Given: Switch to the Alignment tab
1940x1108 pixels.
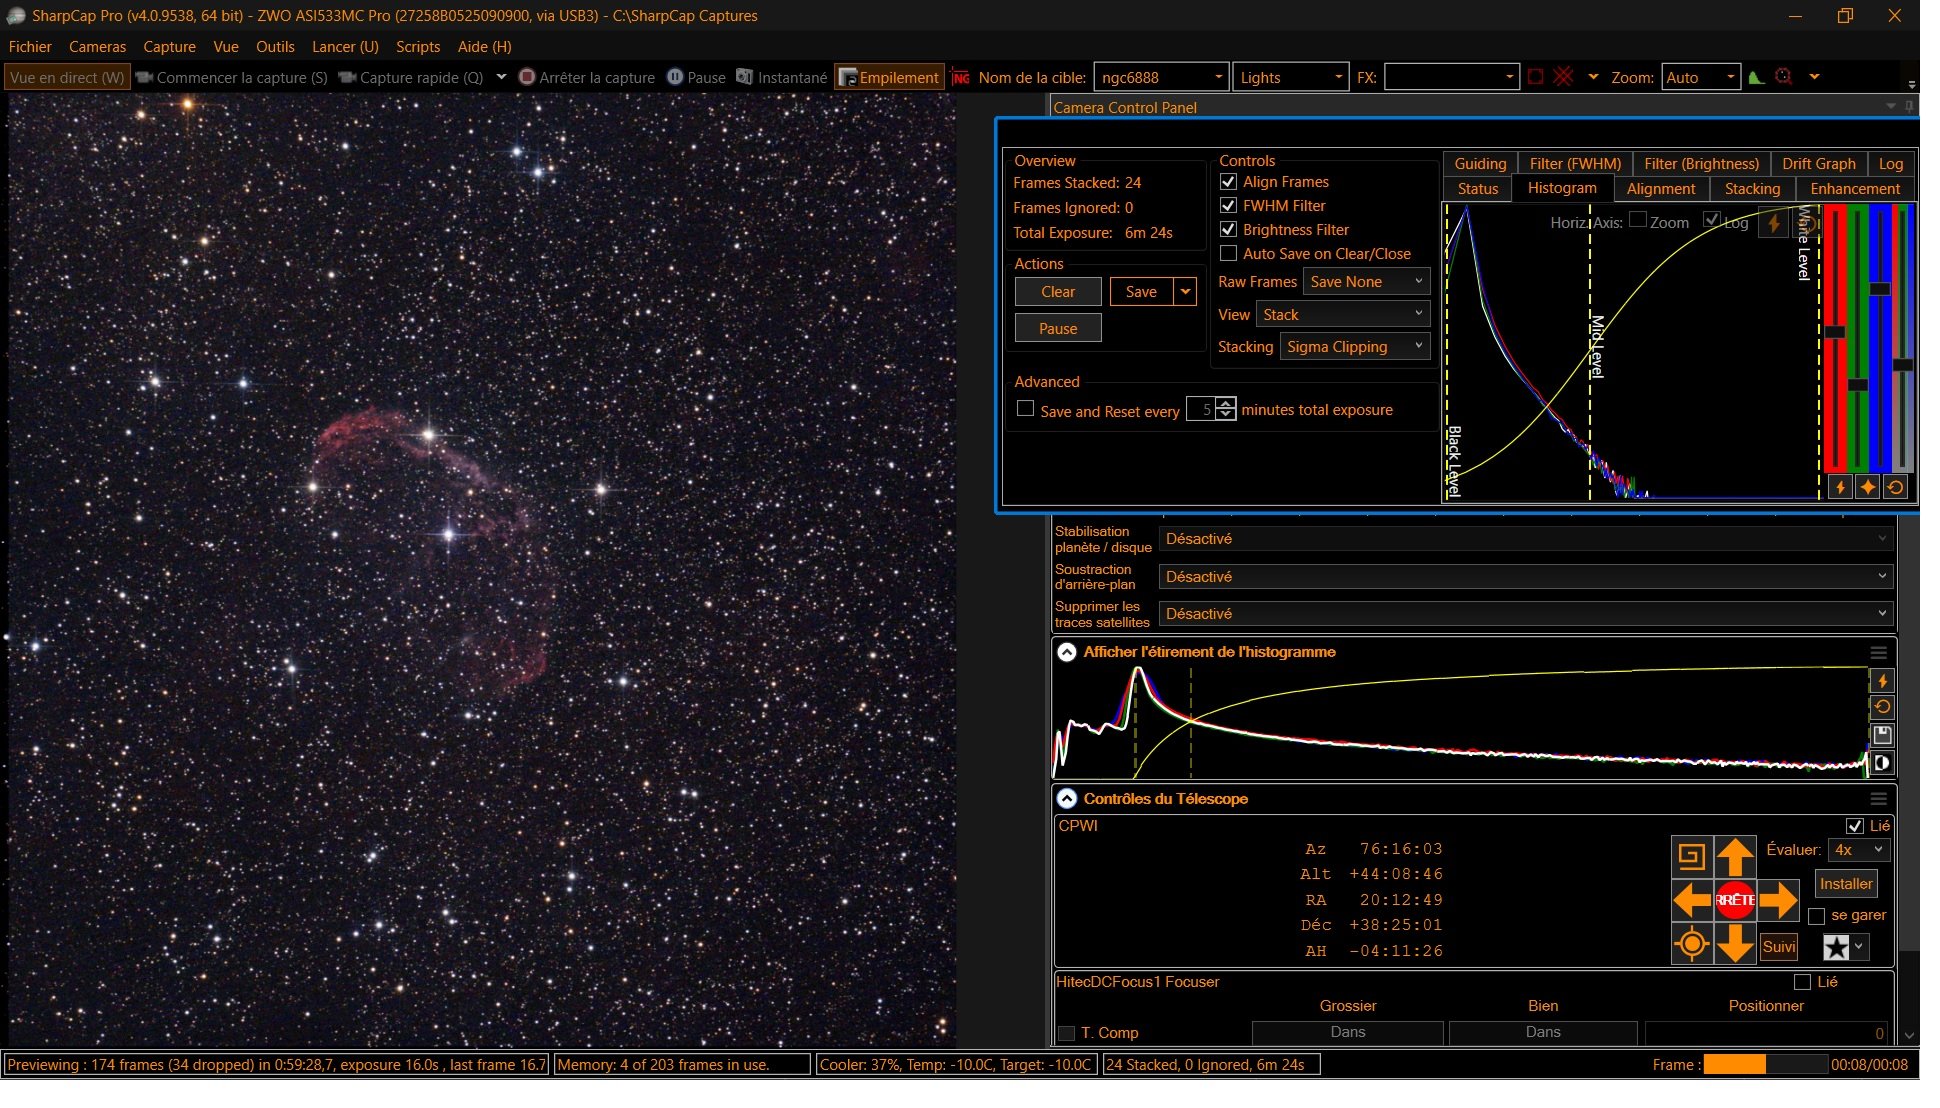Looking at the screenshot, I should pos(1660,189).
